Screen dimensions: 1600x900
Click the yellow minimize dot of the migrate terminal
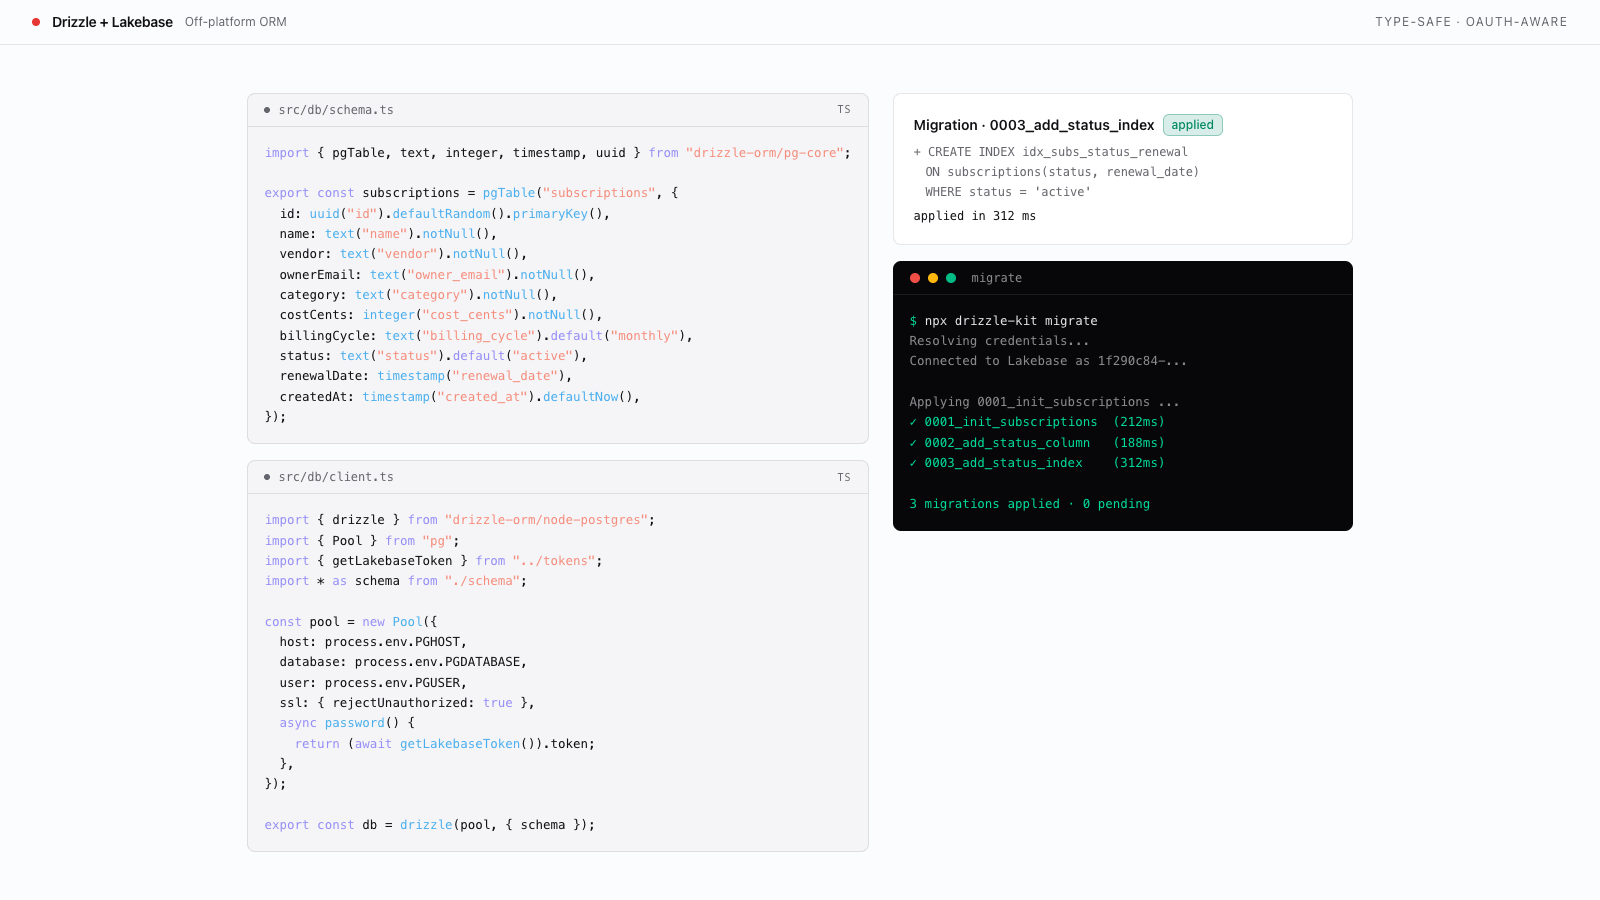tap(933, 278)
